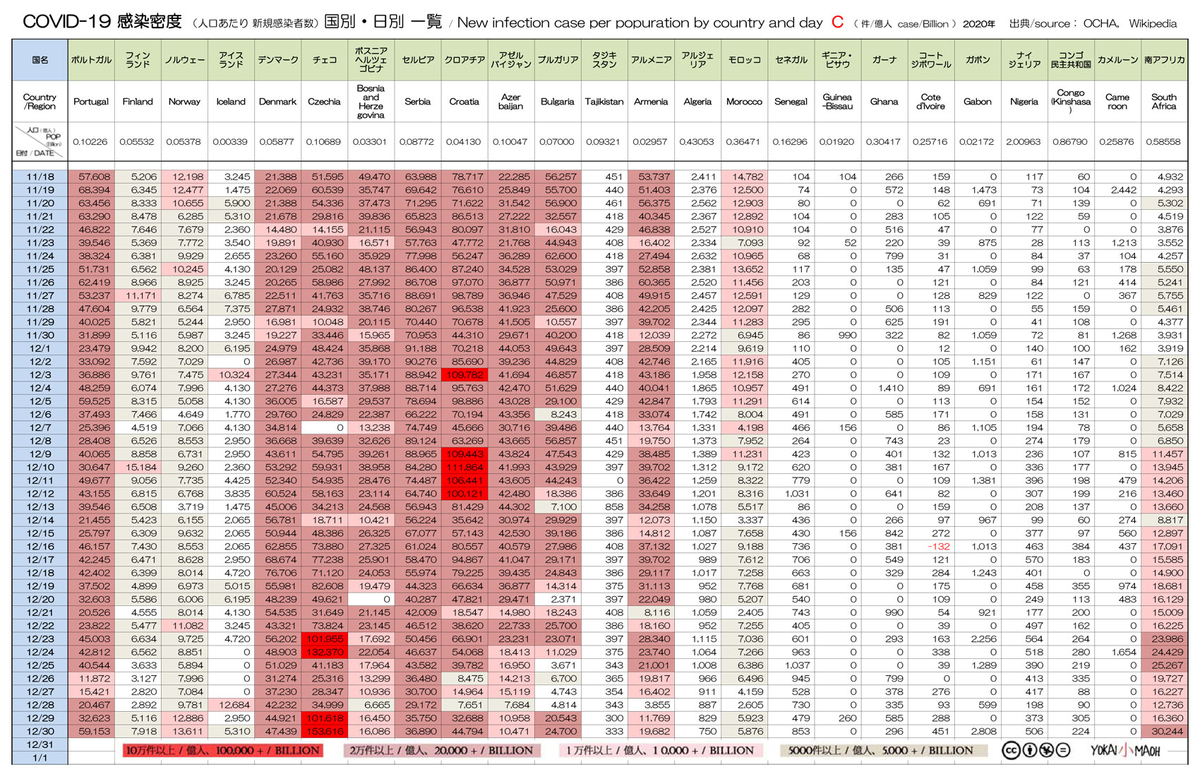This screenshot has width=1200, height=772.
Task: Click South Africa's 25,267 value on 12/25
Action: coord(1164,663)
